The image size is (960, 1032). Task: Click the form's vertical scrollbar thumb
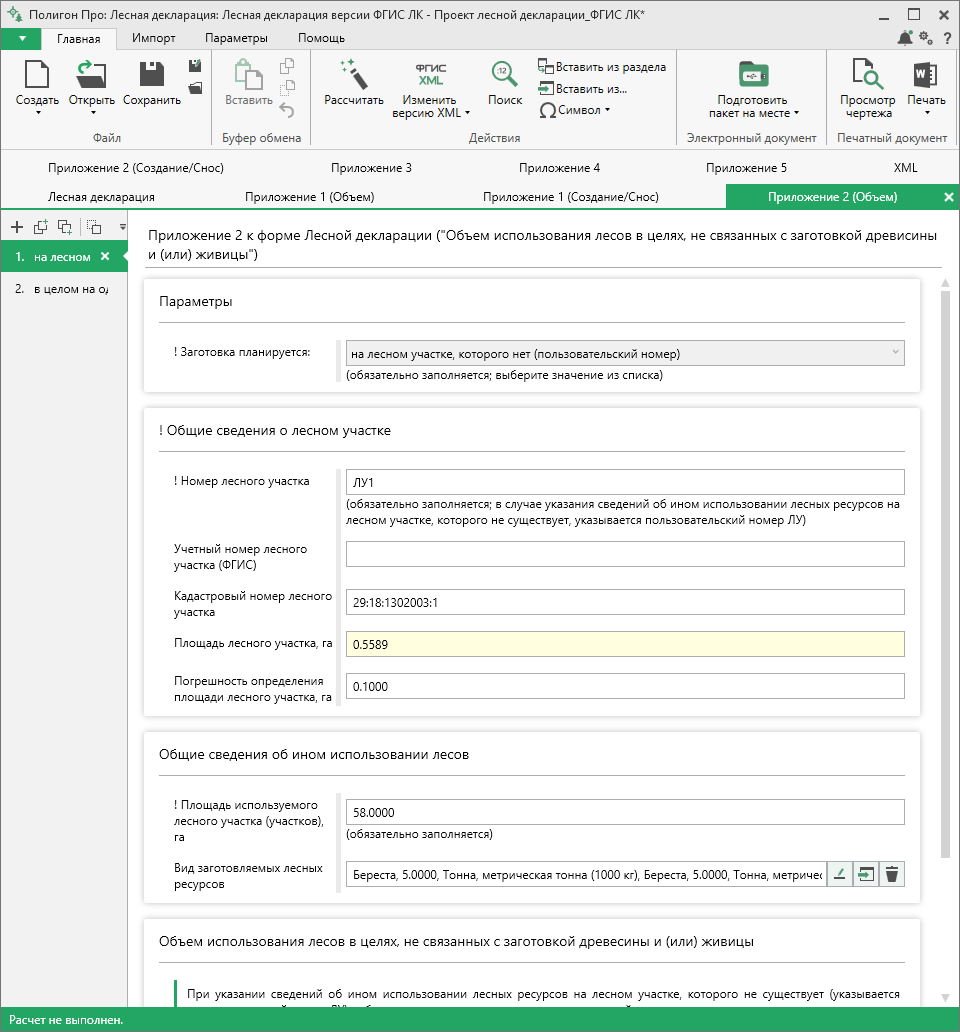(x=946, y=574)
